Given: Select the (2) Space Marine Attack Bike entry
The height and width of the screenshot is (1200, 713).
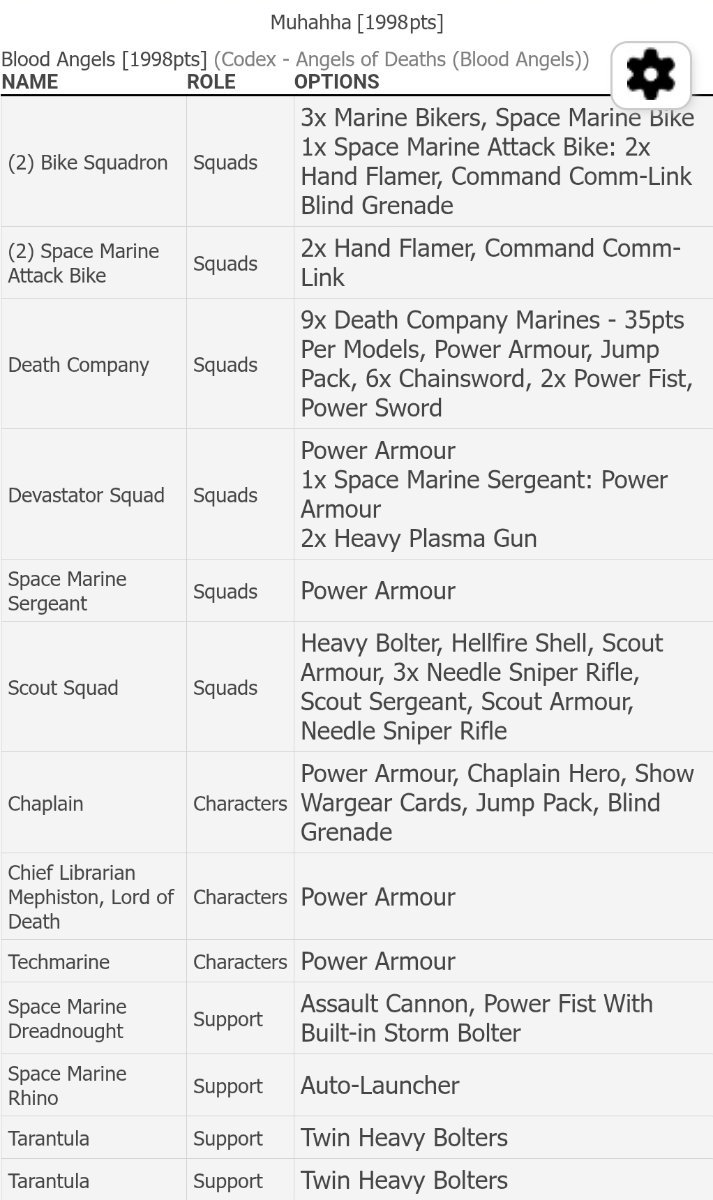Looking at the screenshot, I should [x=356, y=263].
